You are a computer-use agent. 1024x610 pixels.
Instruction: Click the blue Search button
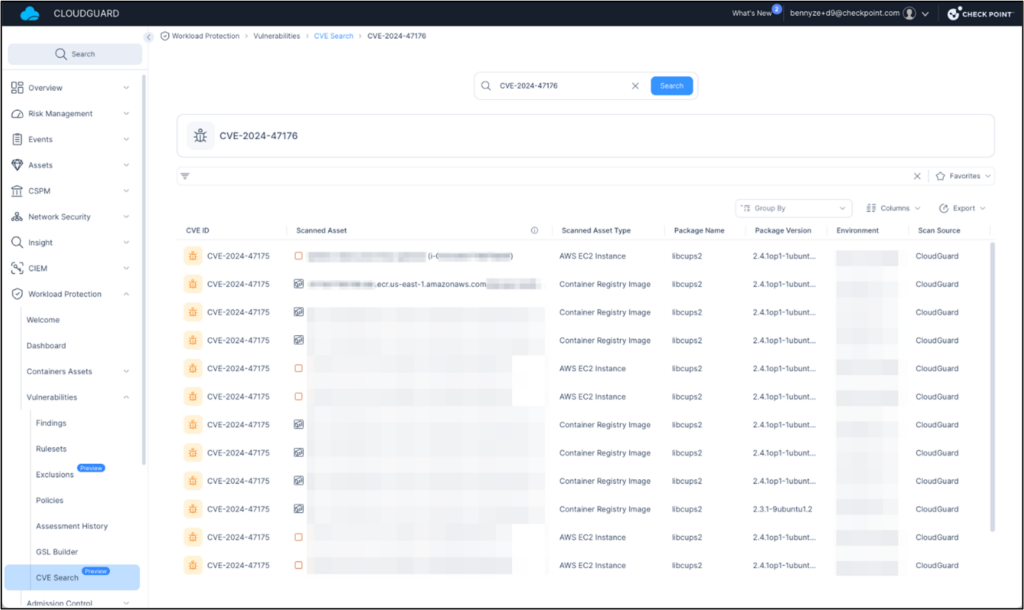point(671,86)
